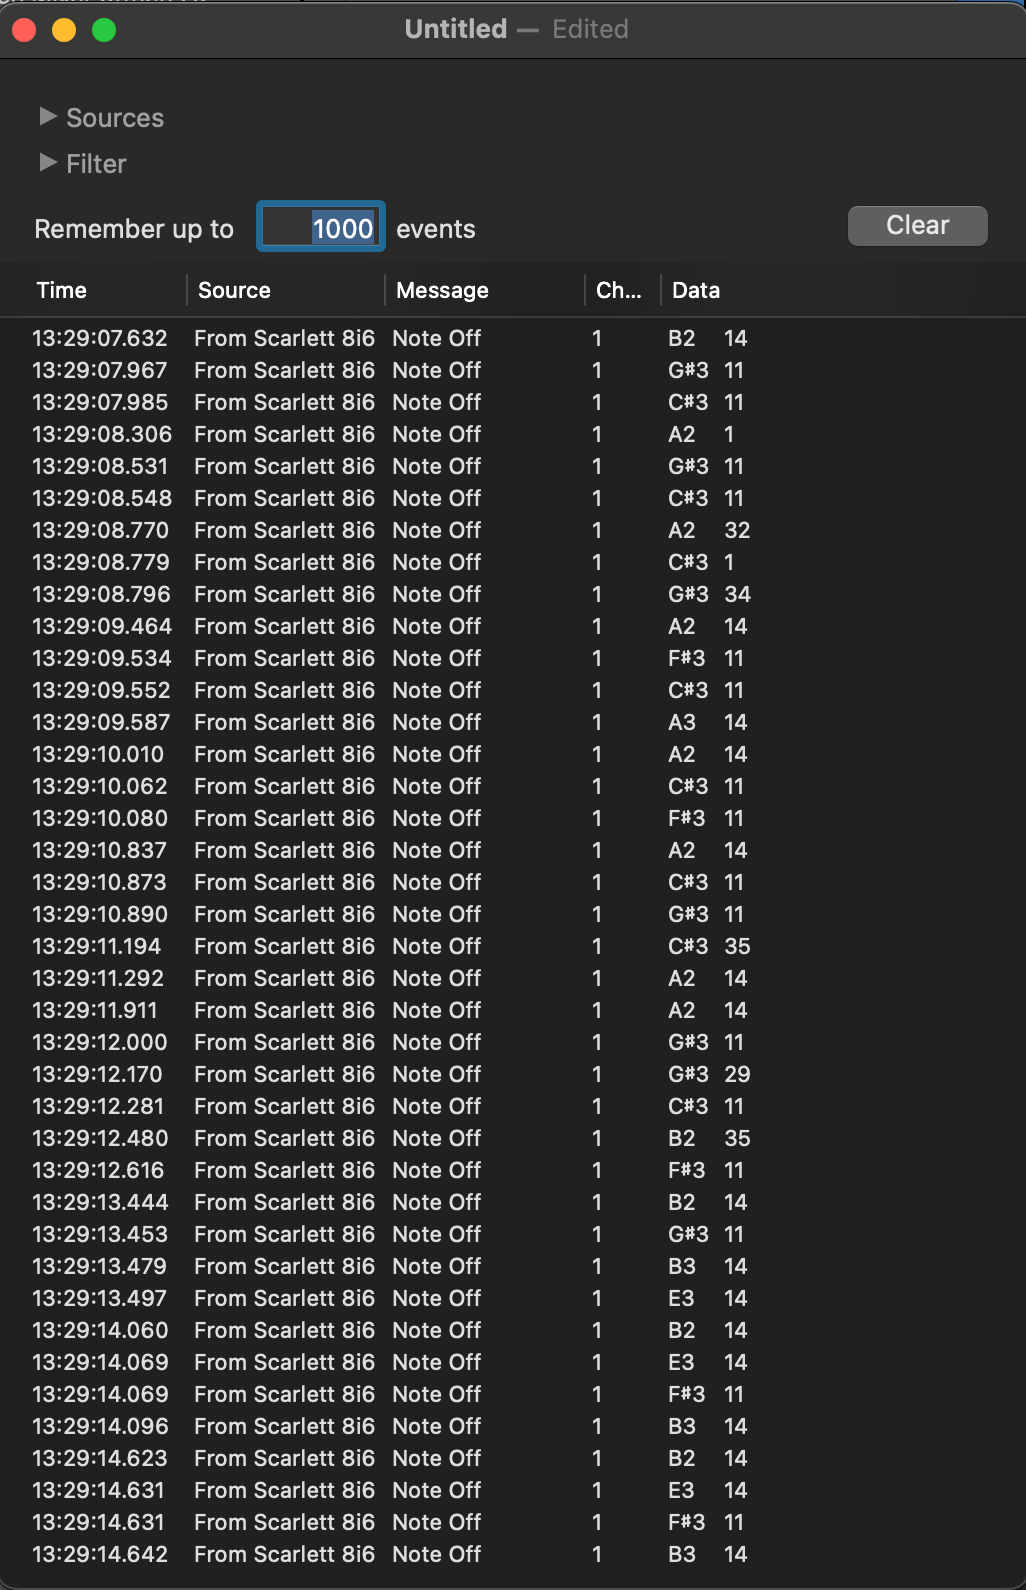Select the G#3 29 event at 13:29:12.170

513,1074
